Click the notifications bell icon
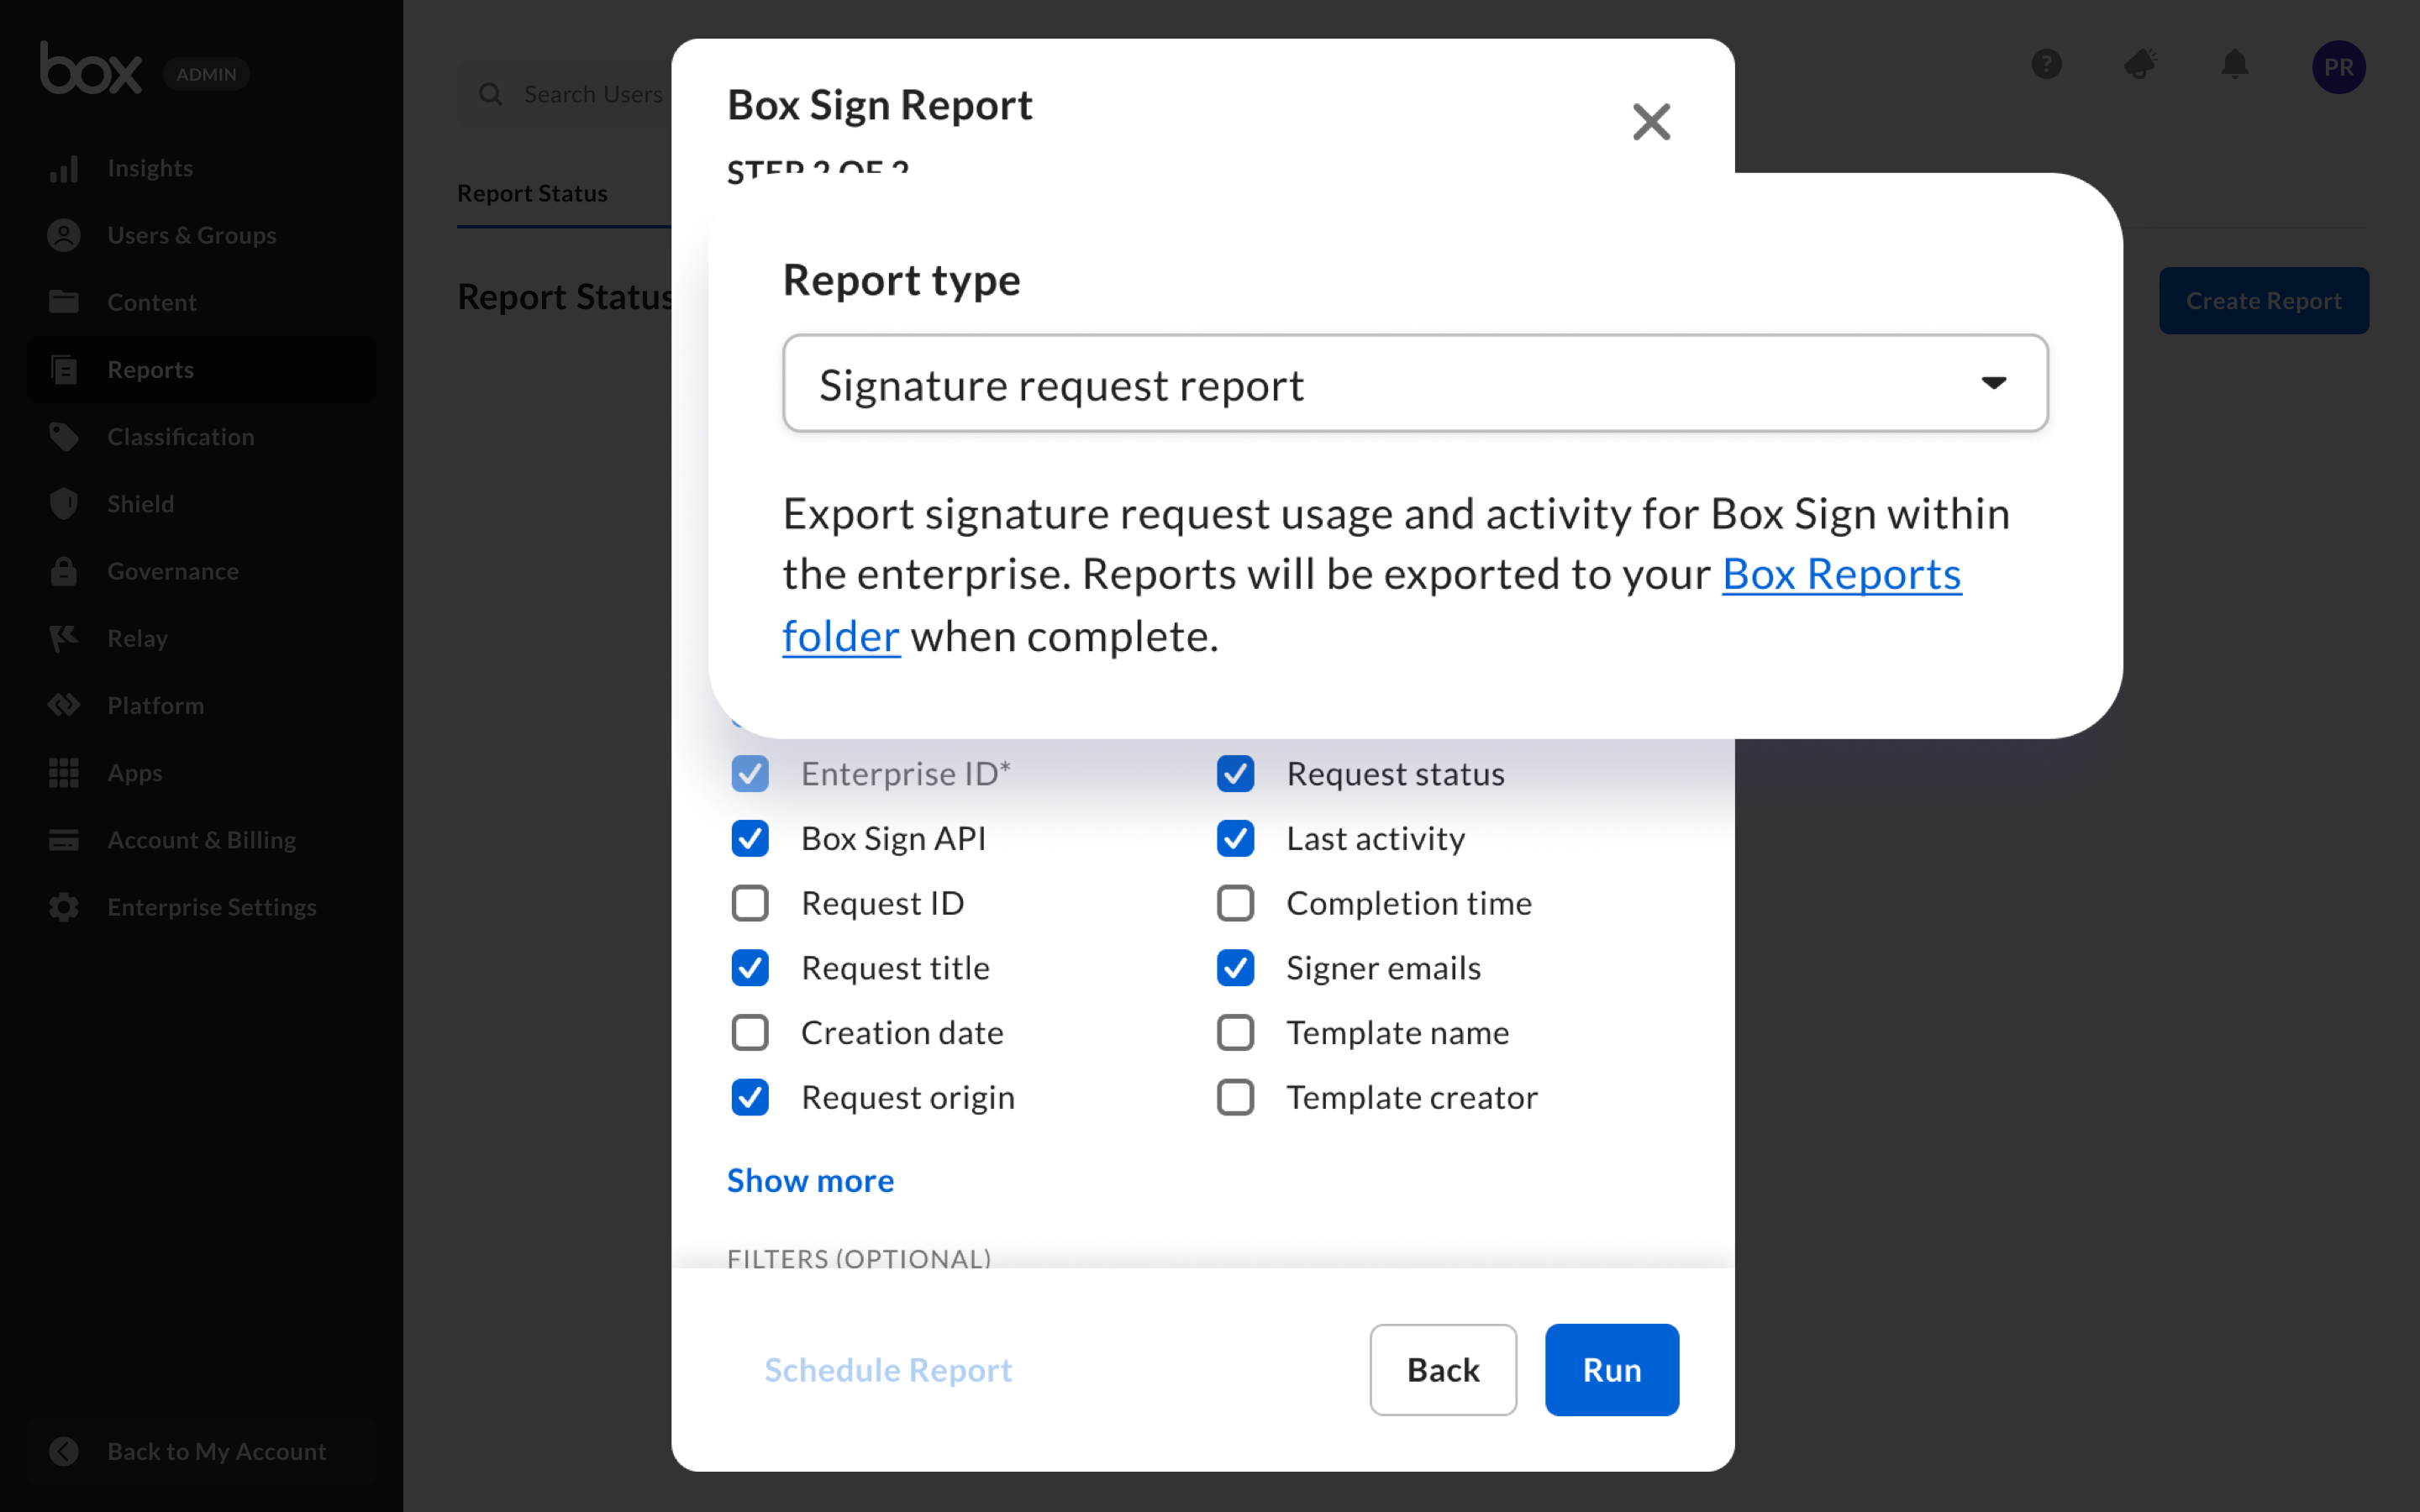This screenshot has height=1512, width=2420. (x=2234, y=66)
